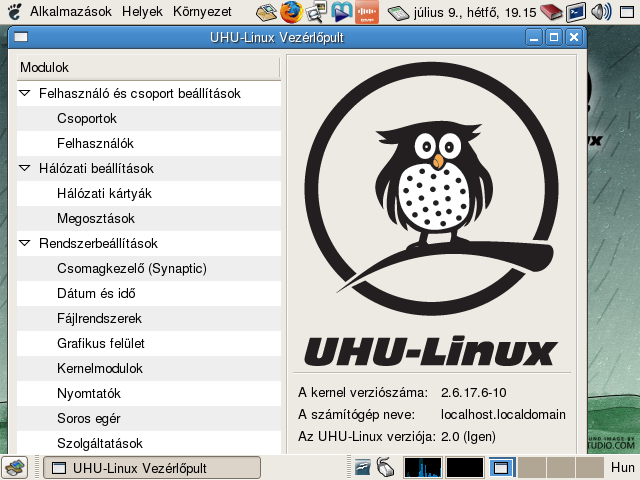Viewport: 640px width, 480px height.
Task: Click the show desktop icon in bottom panel
Action: point(15,468)
